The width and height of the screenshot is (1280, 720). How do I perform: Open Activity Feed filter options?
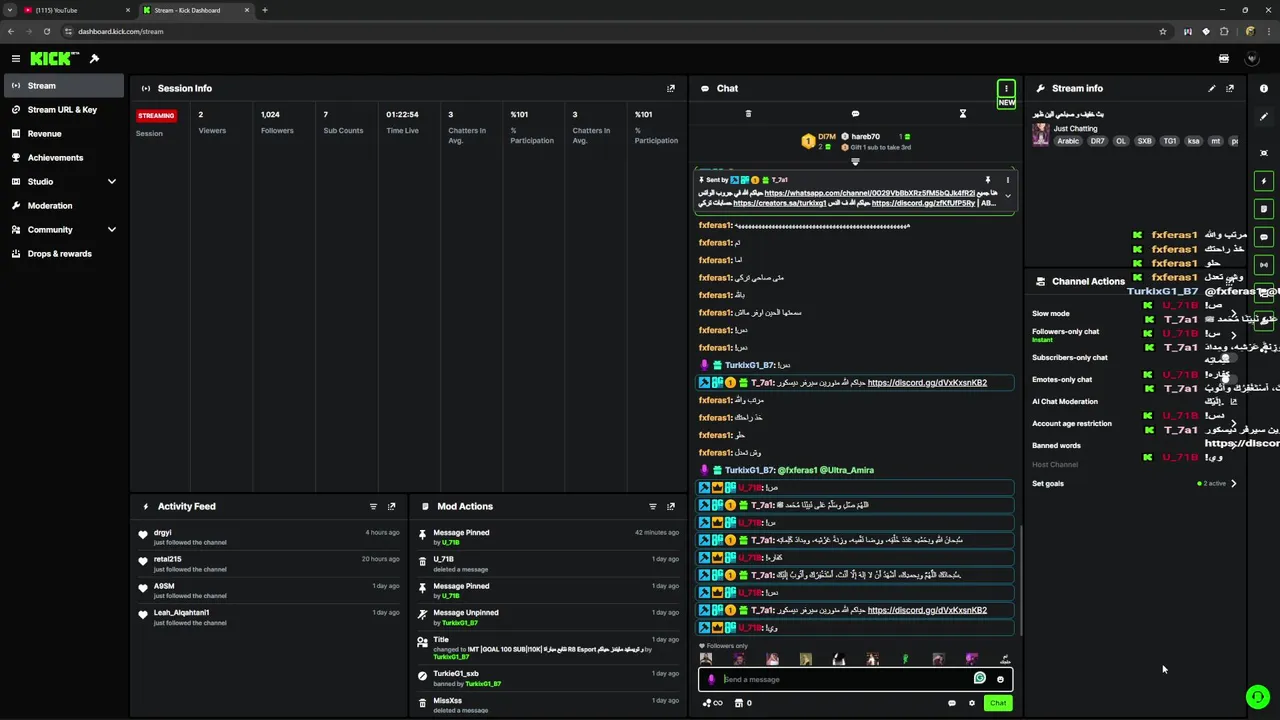click(x=373, y=506)
